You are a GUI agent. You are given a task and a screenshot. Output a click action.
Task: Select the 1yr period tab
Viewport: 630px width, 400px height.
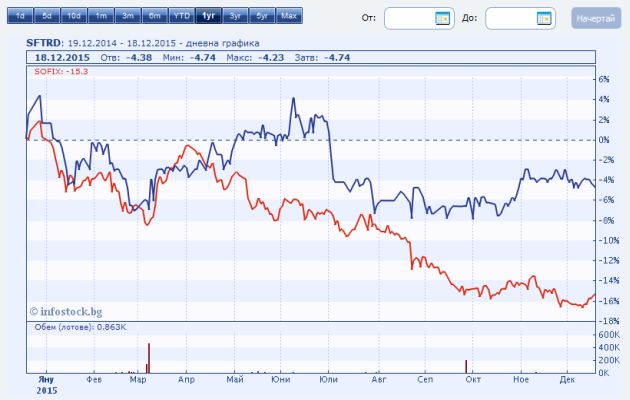[x=209, y=16]
